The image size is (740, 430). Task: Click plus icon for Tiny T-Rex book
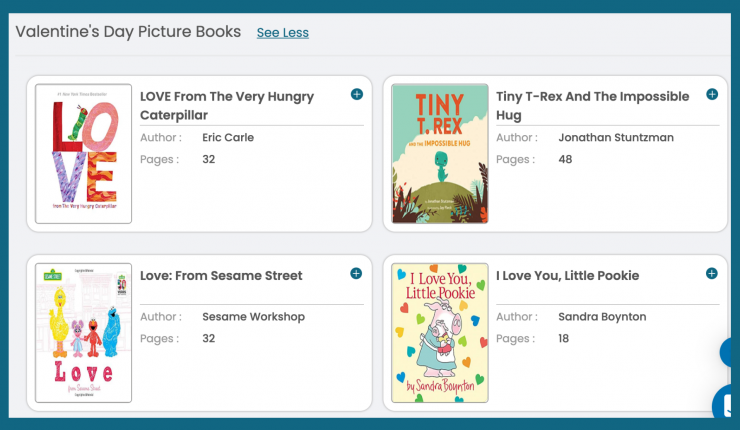click(x=712, y=94)
